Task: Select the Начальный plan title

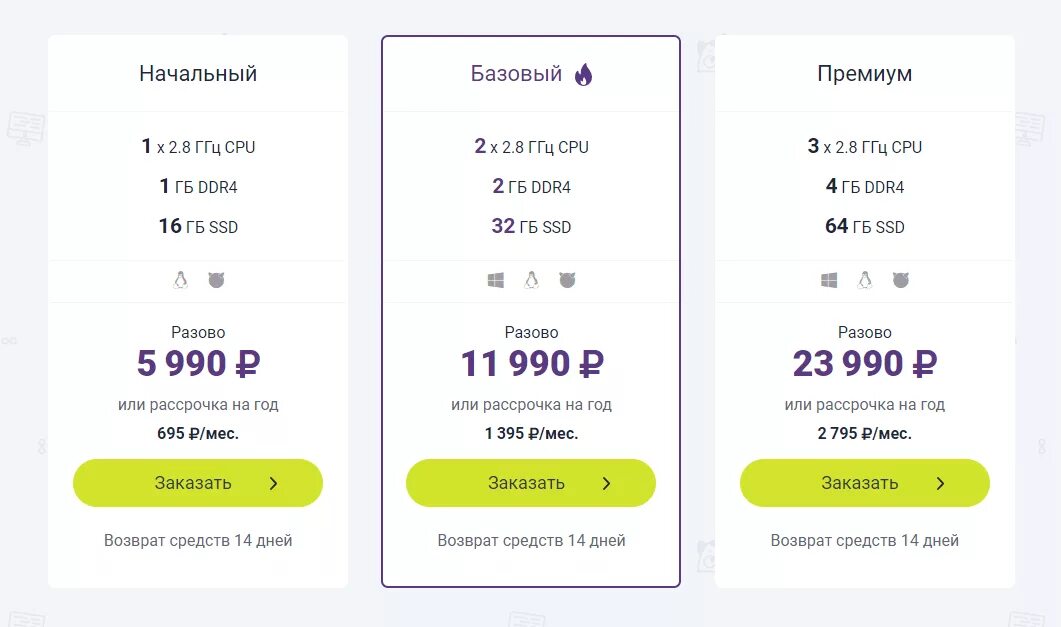Action: [x=198, y=74]
